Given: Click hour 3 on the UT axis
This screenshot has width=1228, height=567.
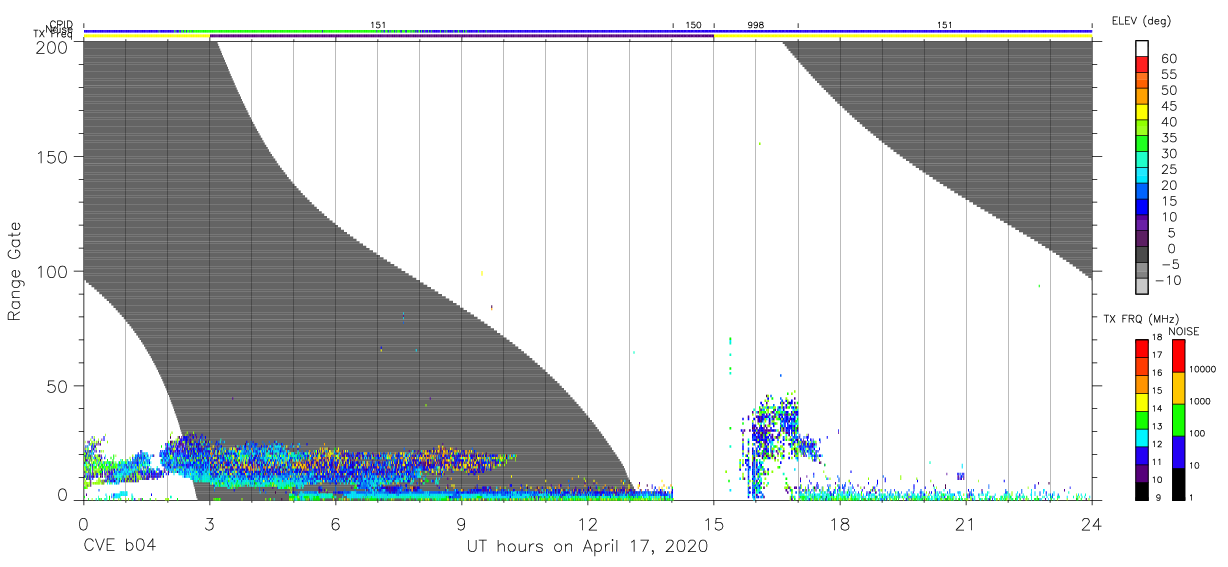Looking at the screenshot, I should 209,524.
